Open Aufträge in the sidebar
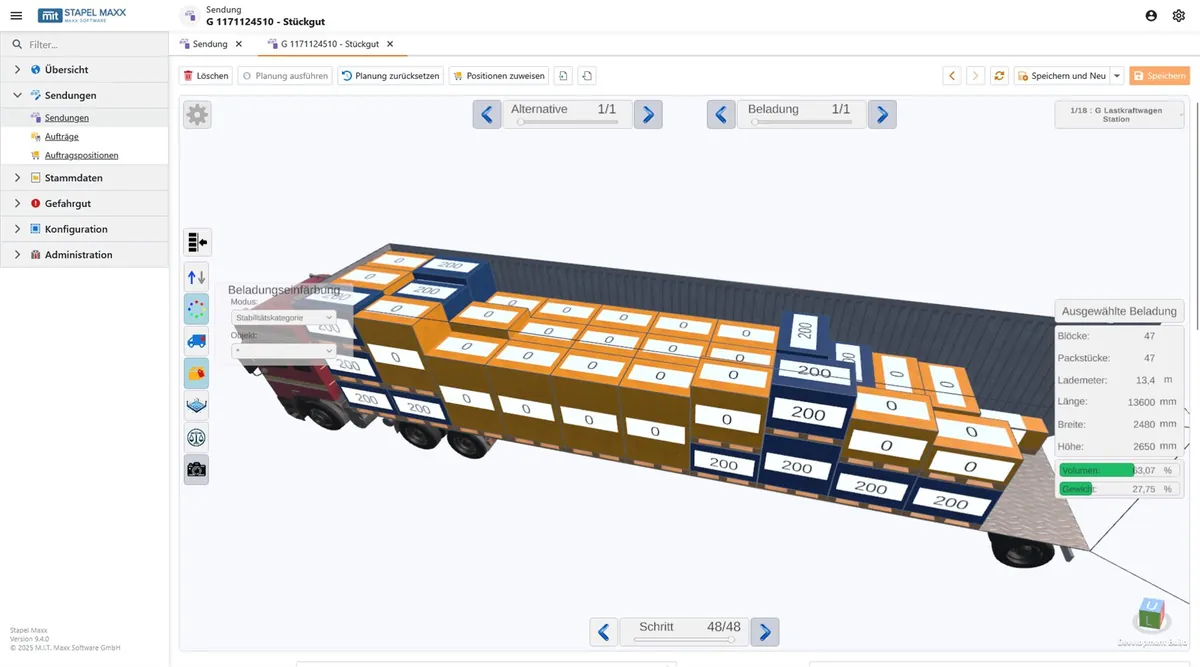 pos(61,137)
